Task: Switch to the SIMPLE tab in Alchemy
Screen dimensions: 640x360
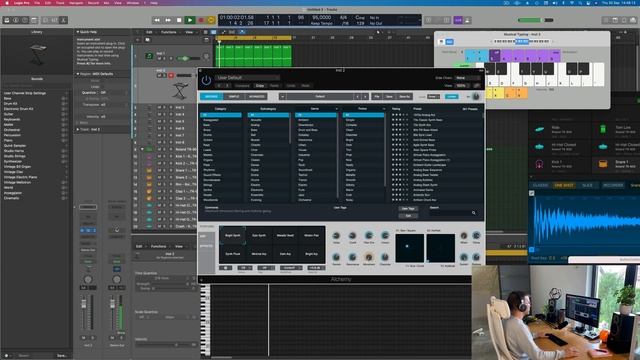Action: (234, 96)
